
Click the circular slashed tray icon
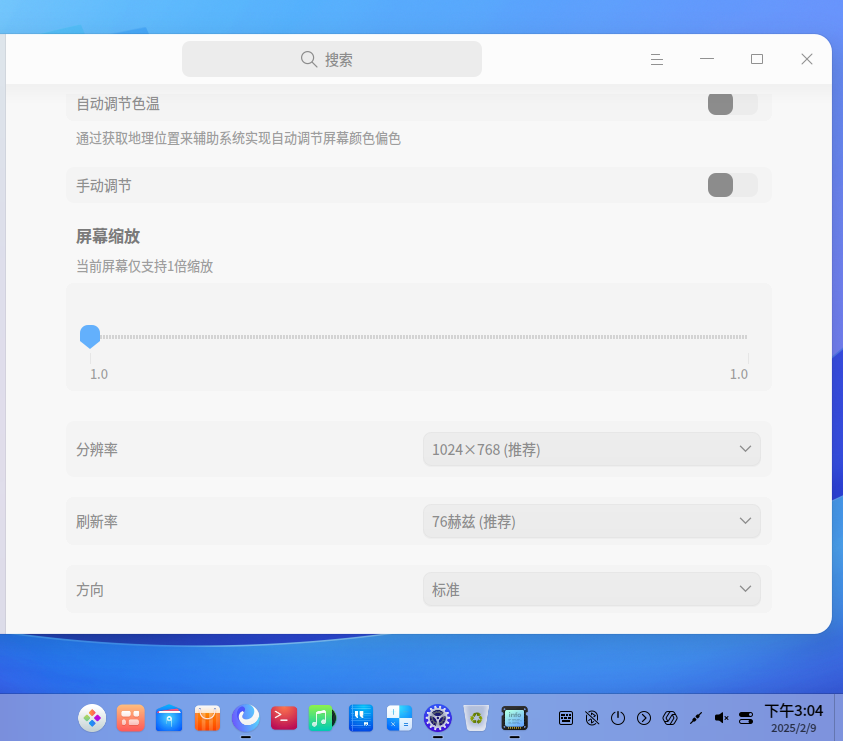[x=670, y=718]
